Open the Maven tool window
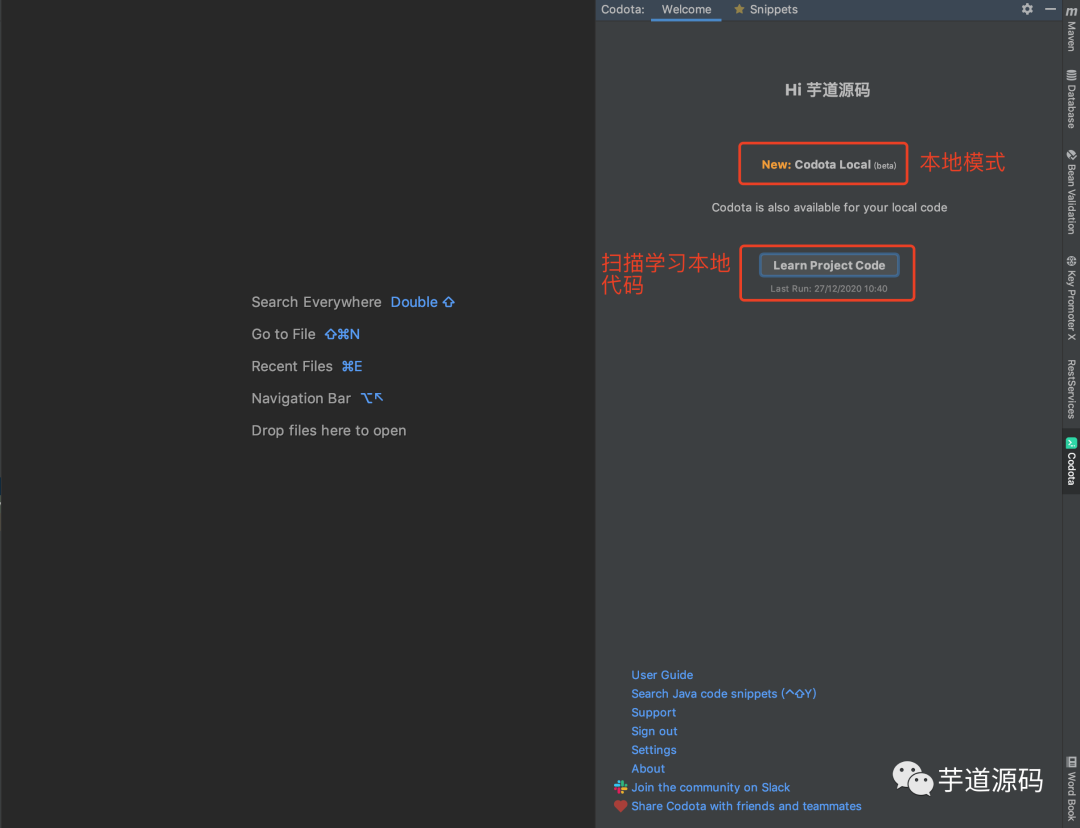 (1071, 28)
